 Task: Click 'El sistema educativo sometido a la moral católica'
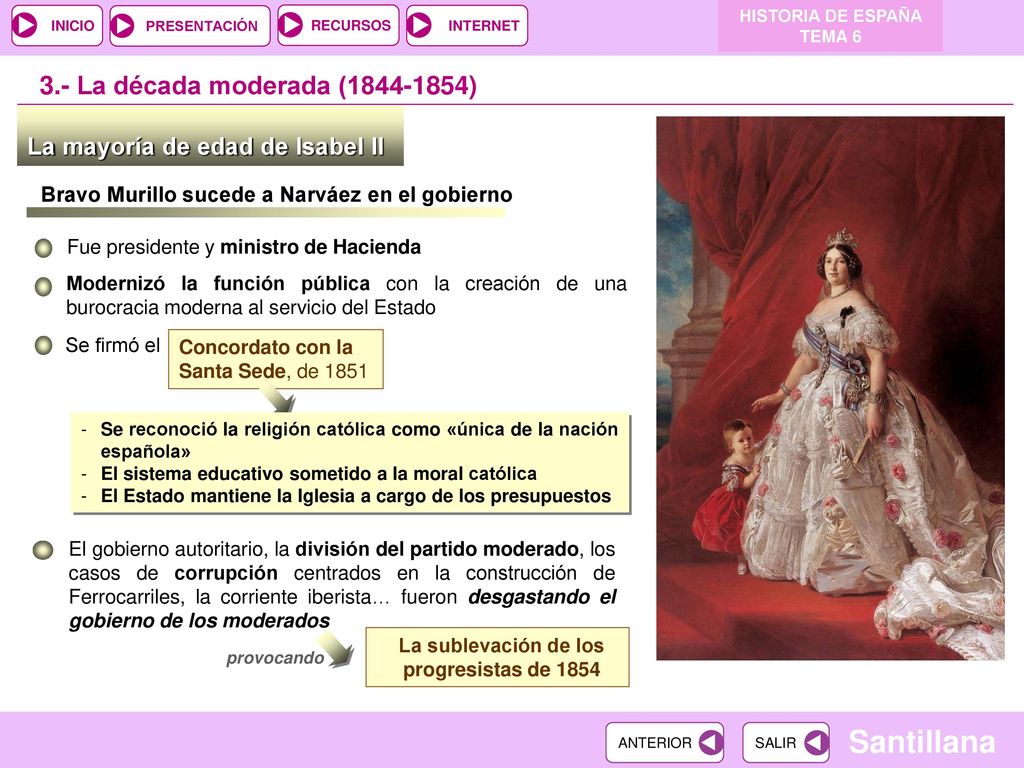coord(319,473)
